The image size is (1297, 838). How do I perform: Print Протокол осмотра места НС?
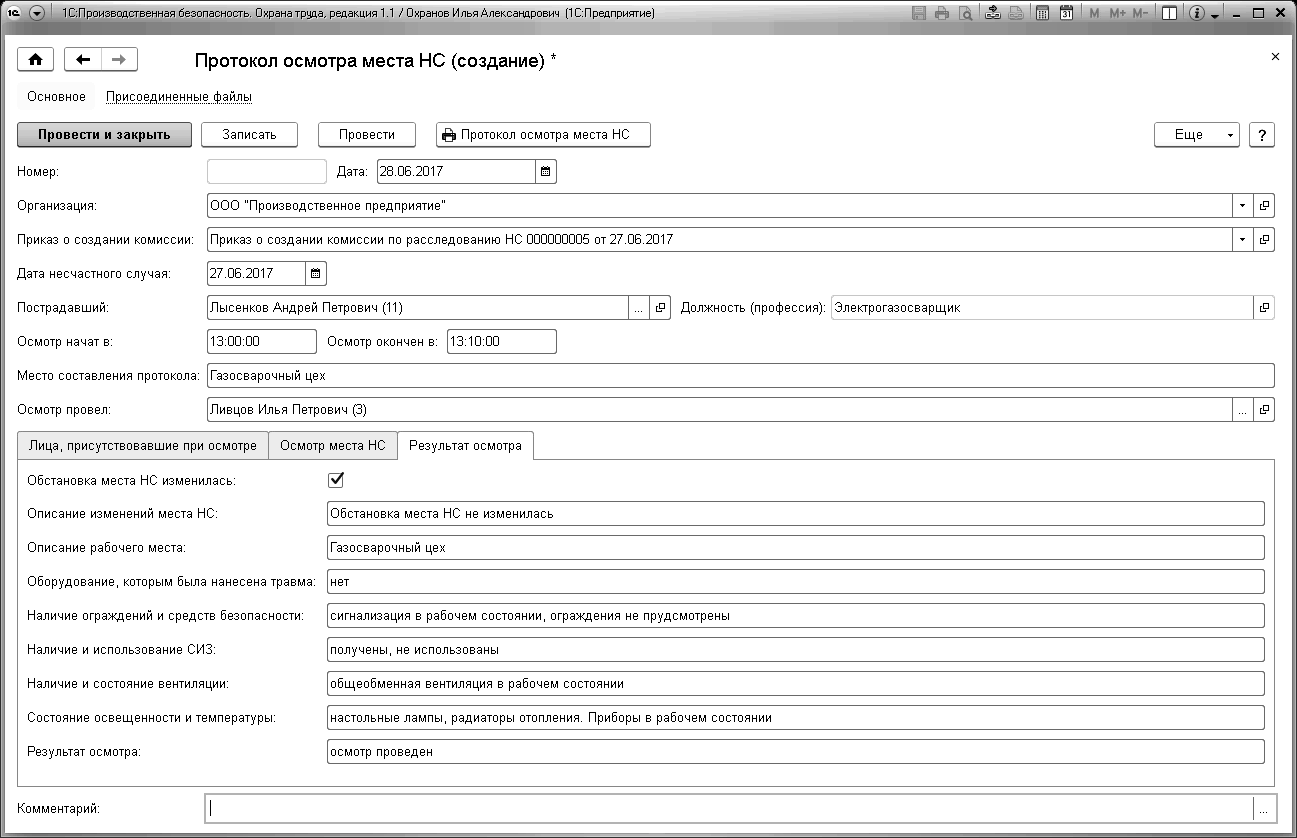(x=543, y=135)
